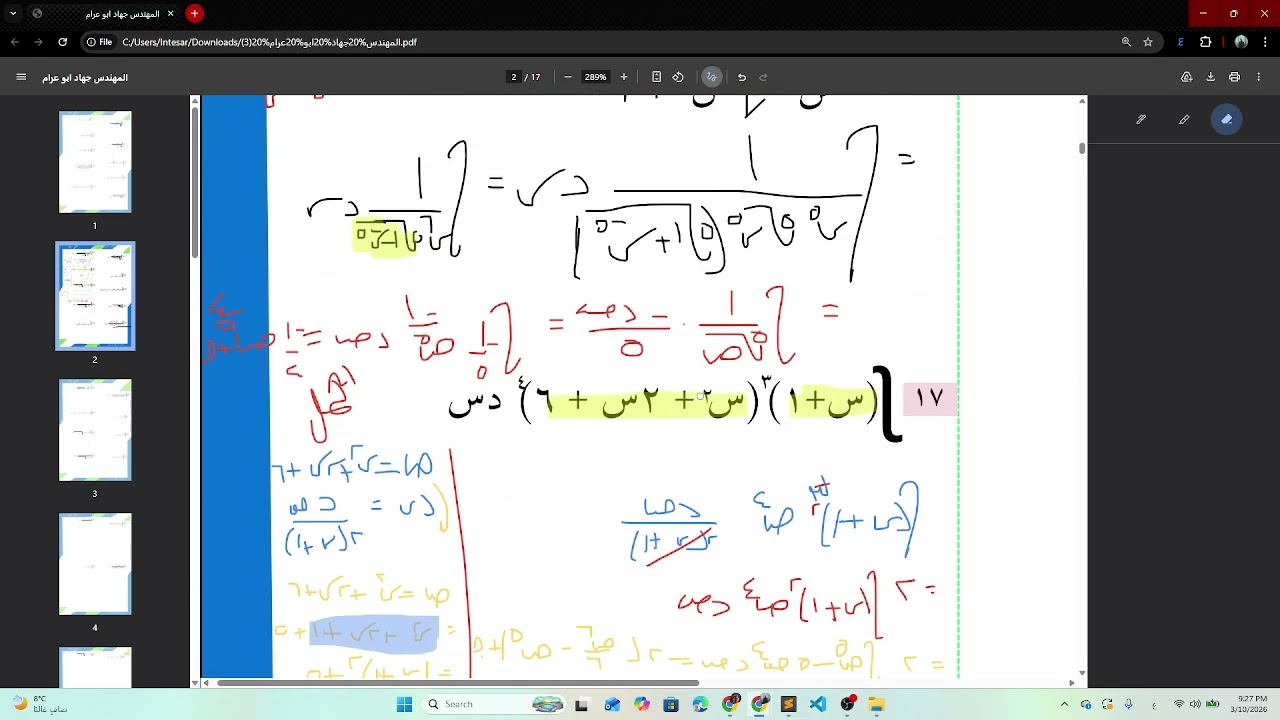Open the PDF viewer more actions menu

1258,77
